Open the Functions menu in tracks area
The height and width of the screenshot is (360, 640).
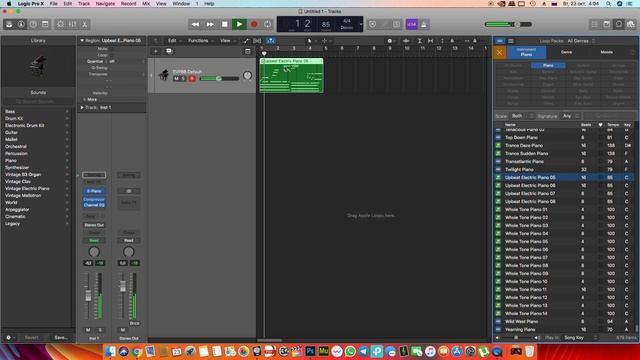coord(200,41)
